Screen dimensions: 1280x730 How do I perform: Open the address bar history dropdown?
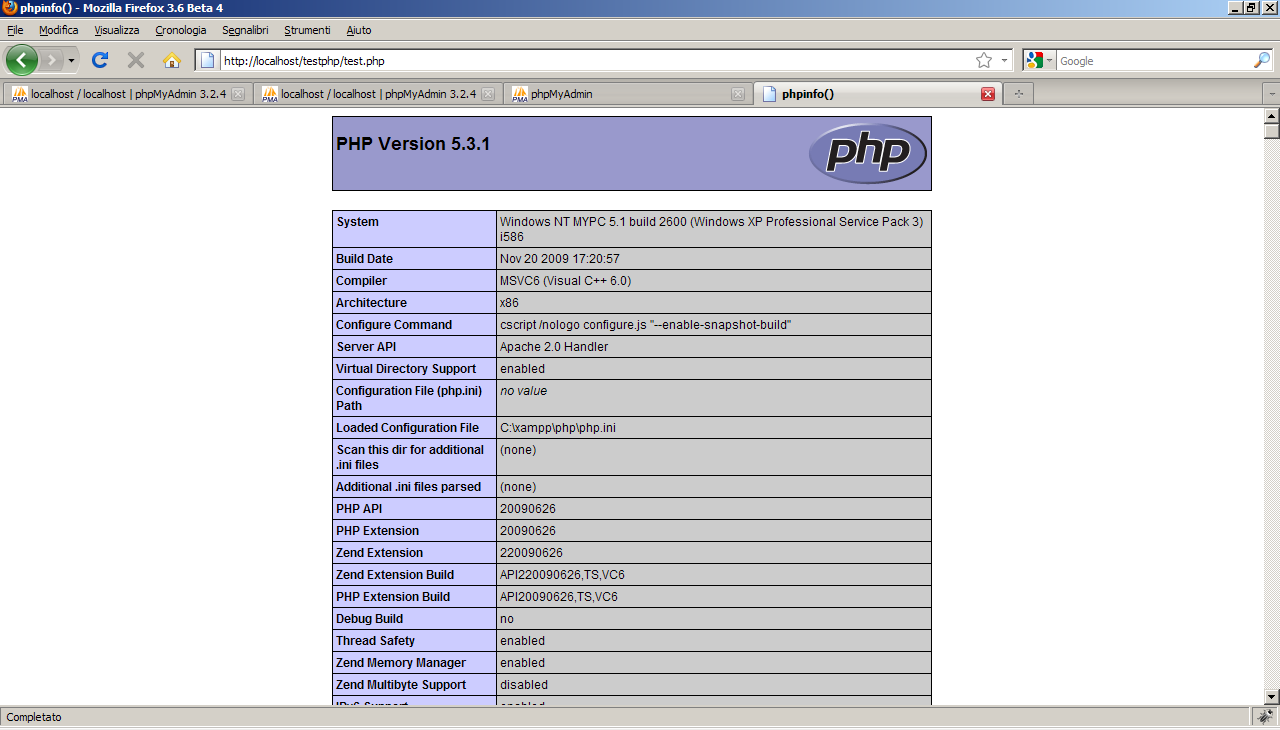coord(1004,60)
